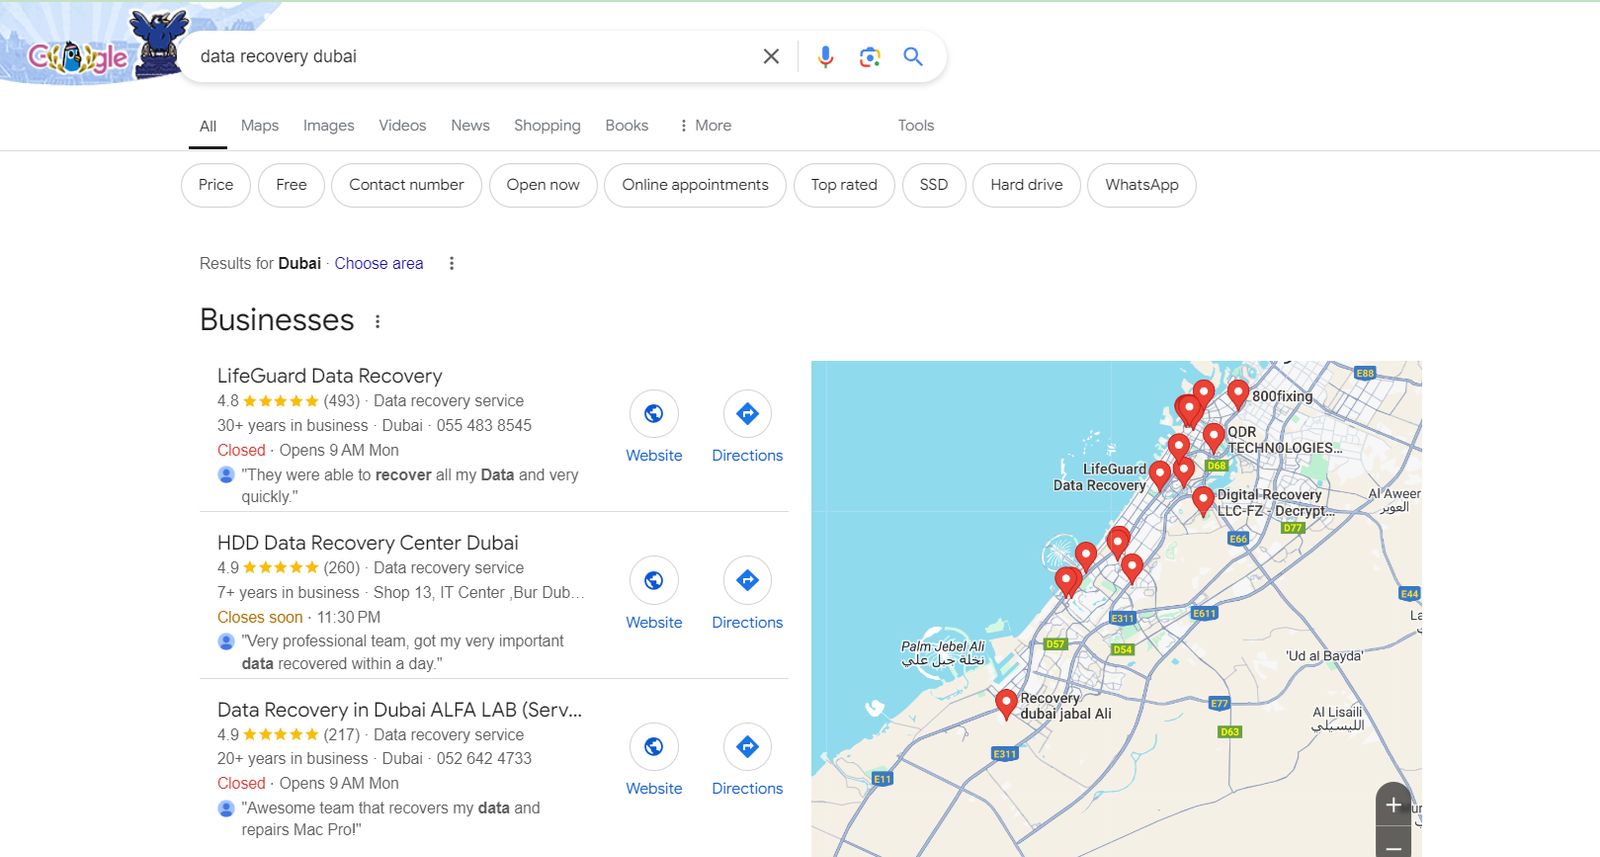Click ALFA LAB rating 4.9 (217) text
Viewport: 1600px width, 857px height.
[x=288, y=735]
